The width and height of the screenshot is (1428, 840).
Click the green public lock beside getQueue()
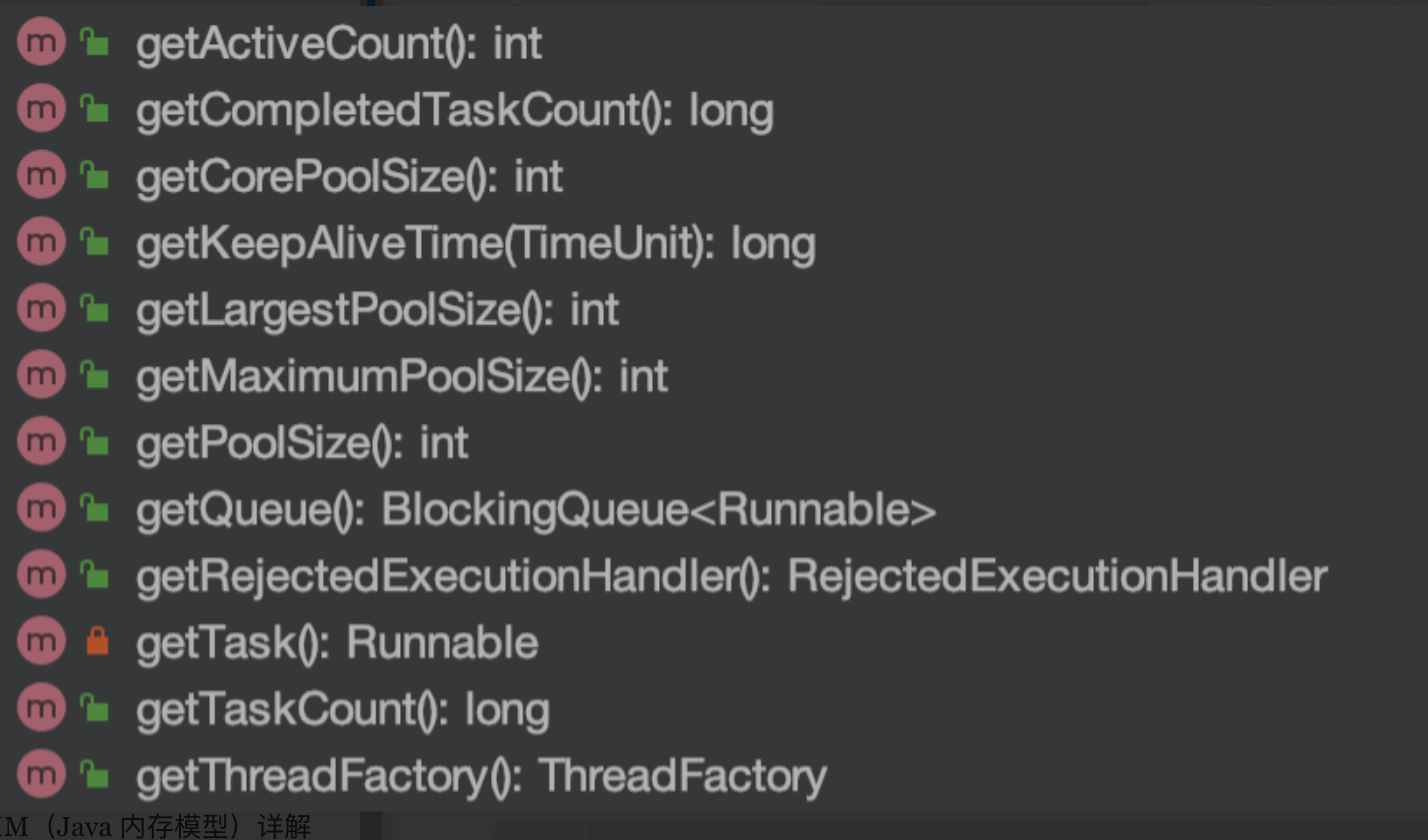tap(95, 510)
